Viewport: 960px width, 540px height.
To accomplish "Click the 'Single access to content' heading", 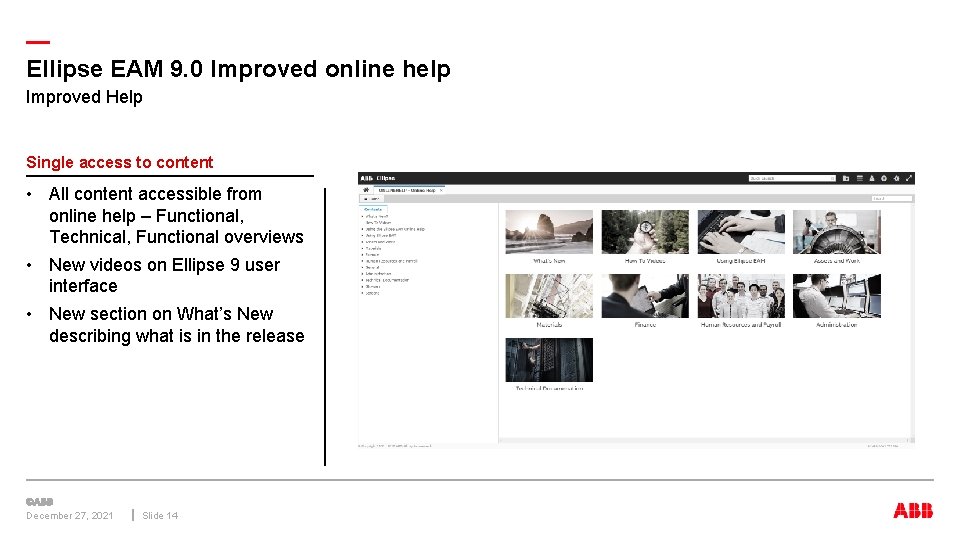I will tap(119, 162).
